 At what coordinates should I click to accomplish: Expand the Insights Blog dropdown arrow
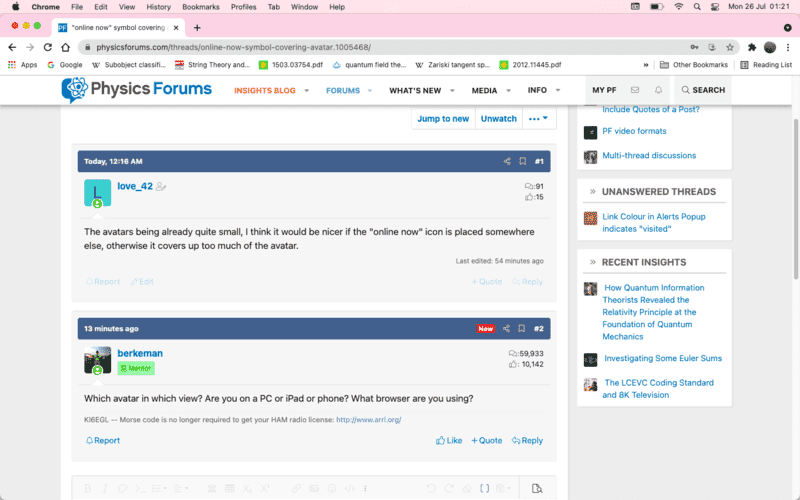point(307,90)
